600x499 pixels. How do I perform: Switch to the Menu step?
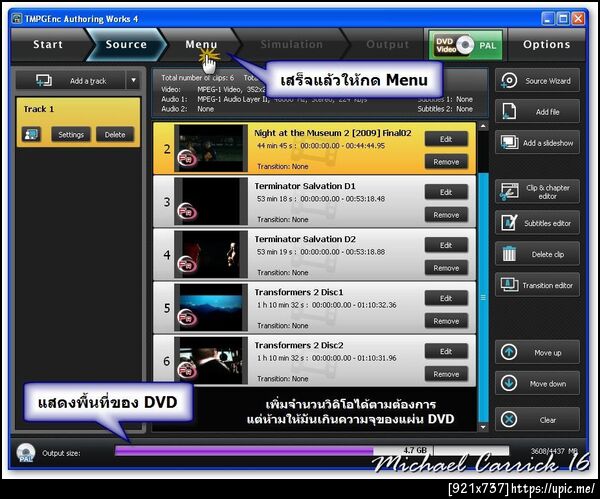click(201, 44)
